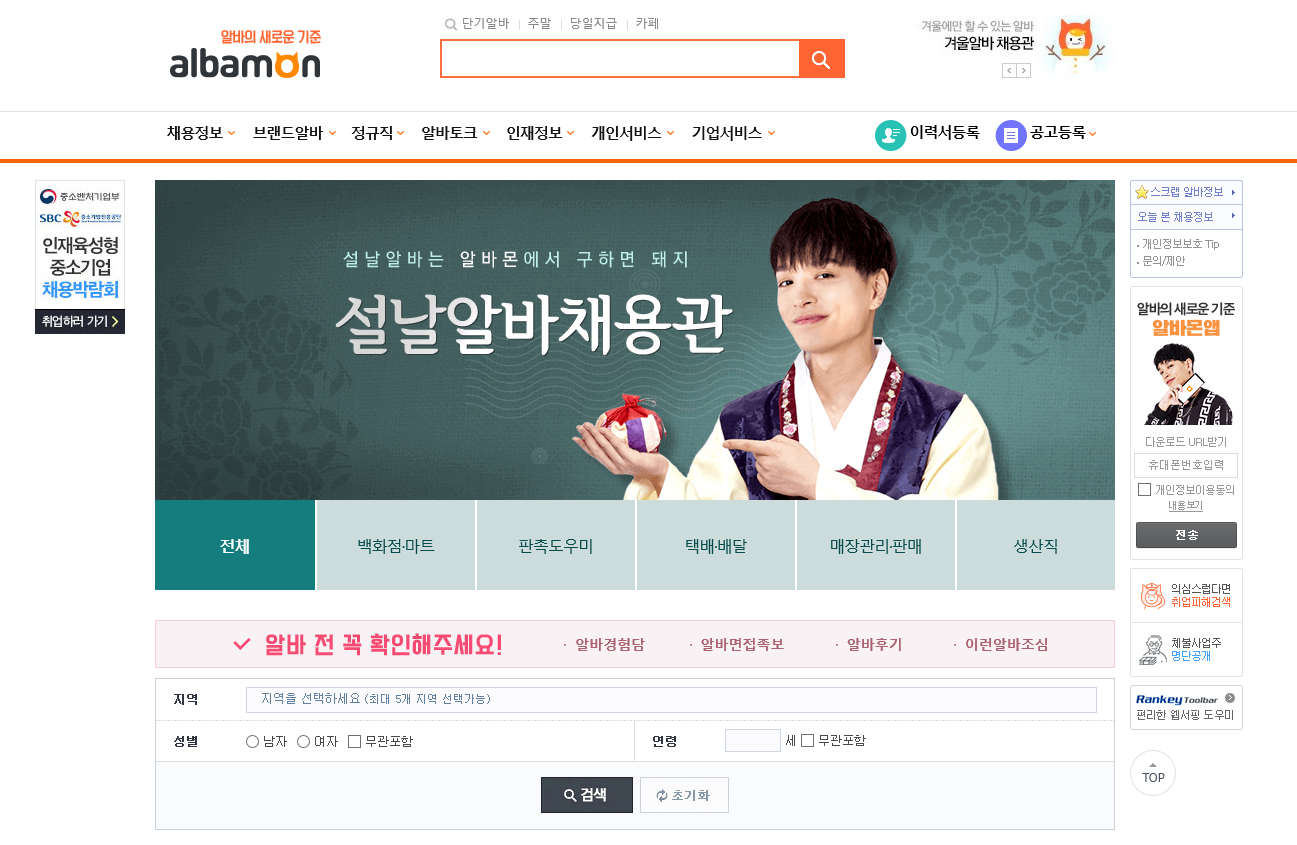Tick the 개인정보이용동의 checkbox

tap(1144, 490)
